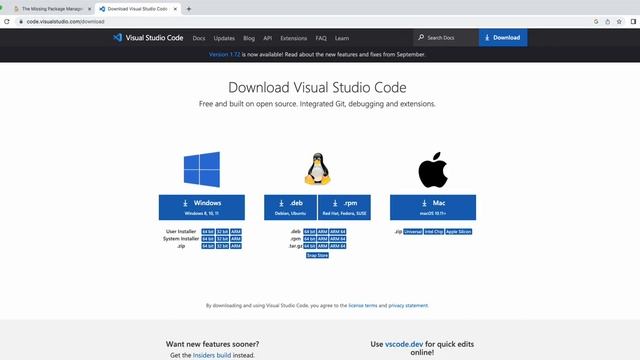Download Linux .deb 64 bit

(309, 231)
